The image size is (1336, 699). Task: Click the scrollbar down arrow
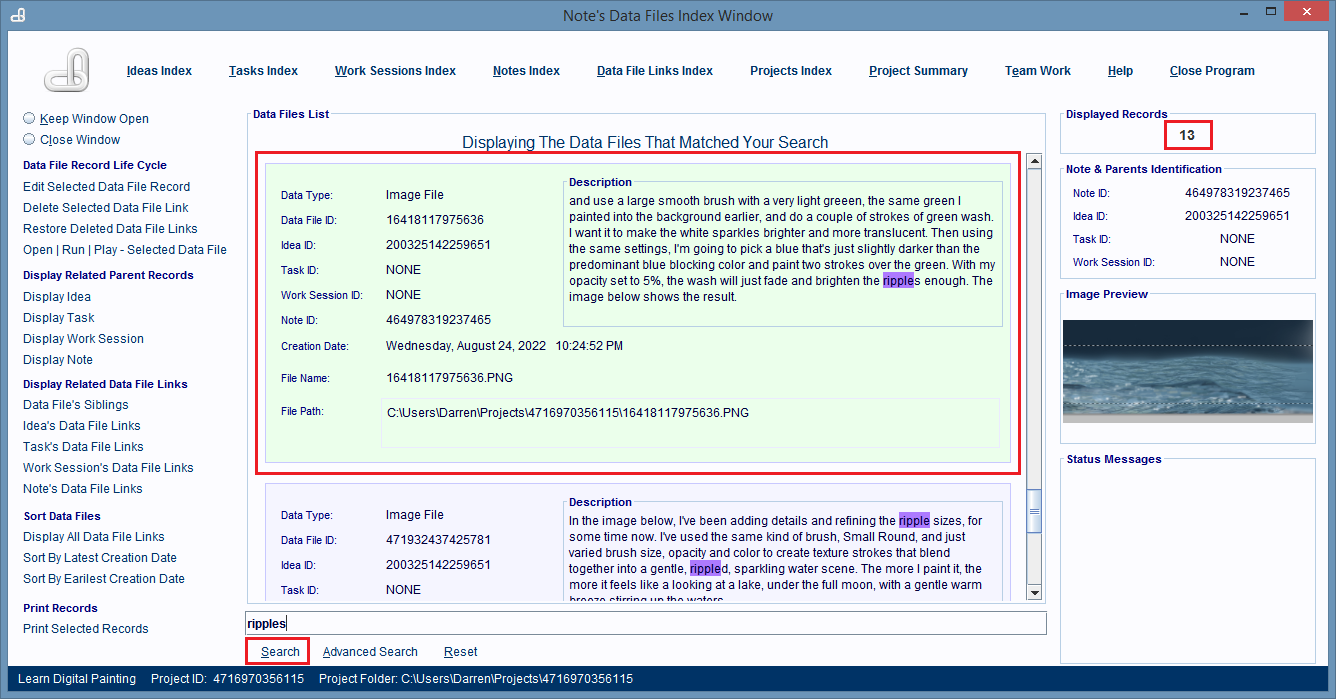coord(1035,592)
